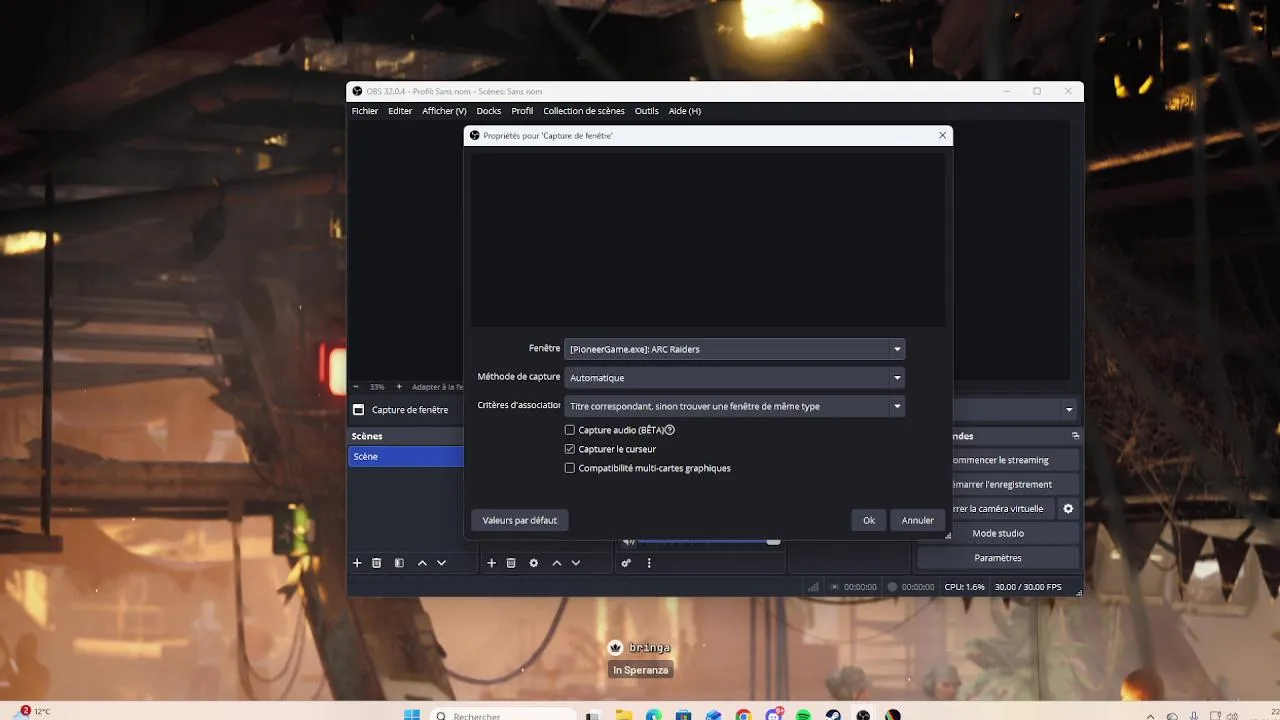Open Critères d'association dropdown
Viewport: 1280px width, 720px height.
pos(735,406)
